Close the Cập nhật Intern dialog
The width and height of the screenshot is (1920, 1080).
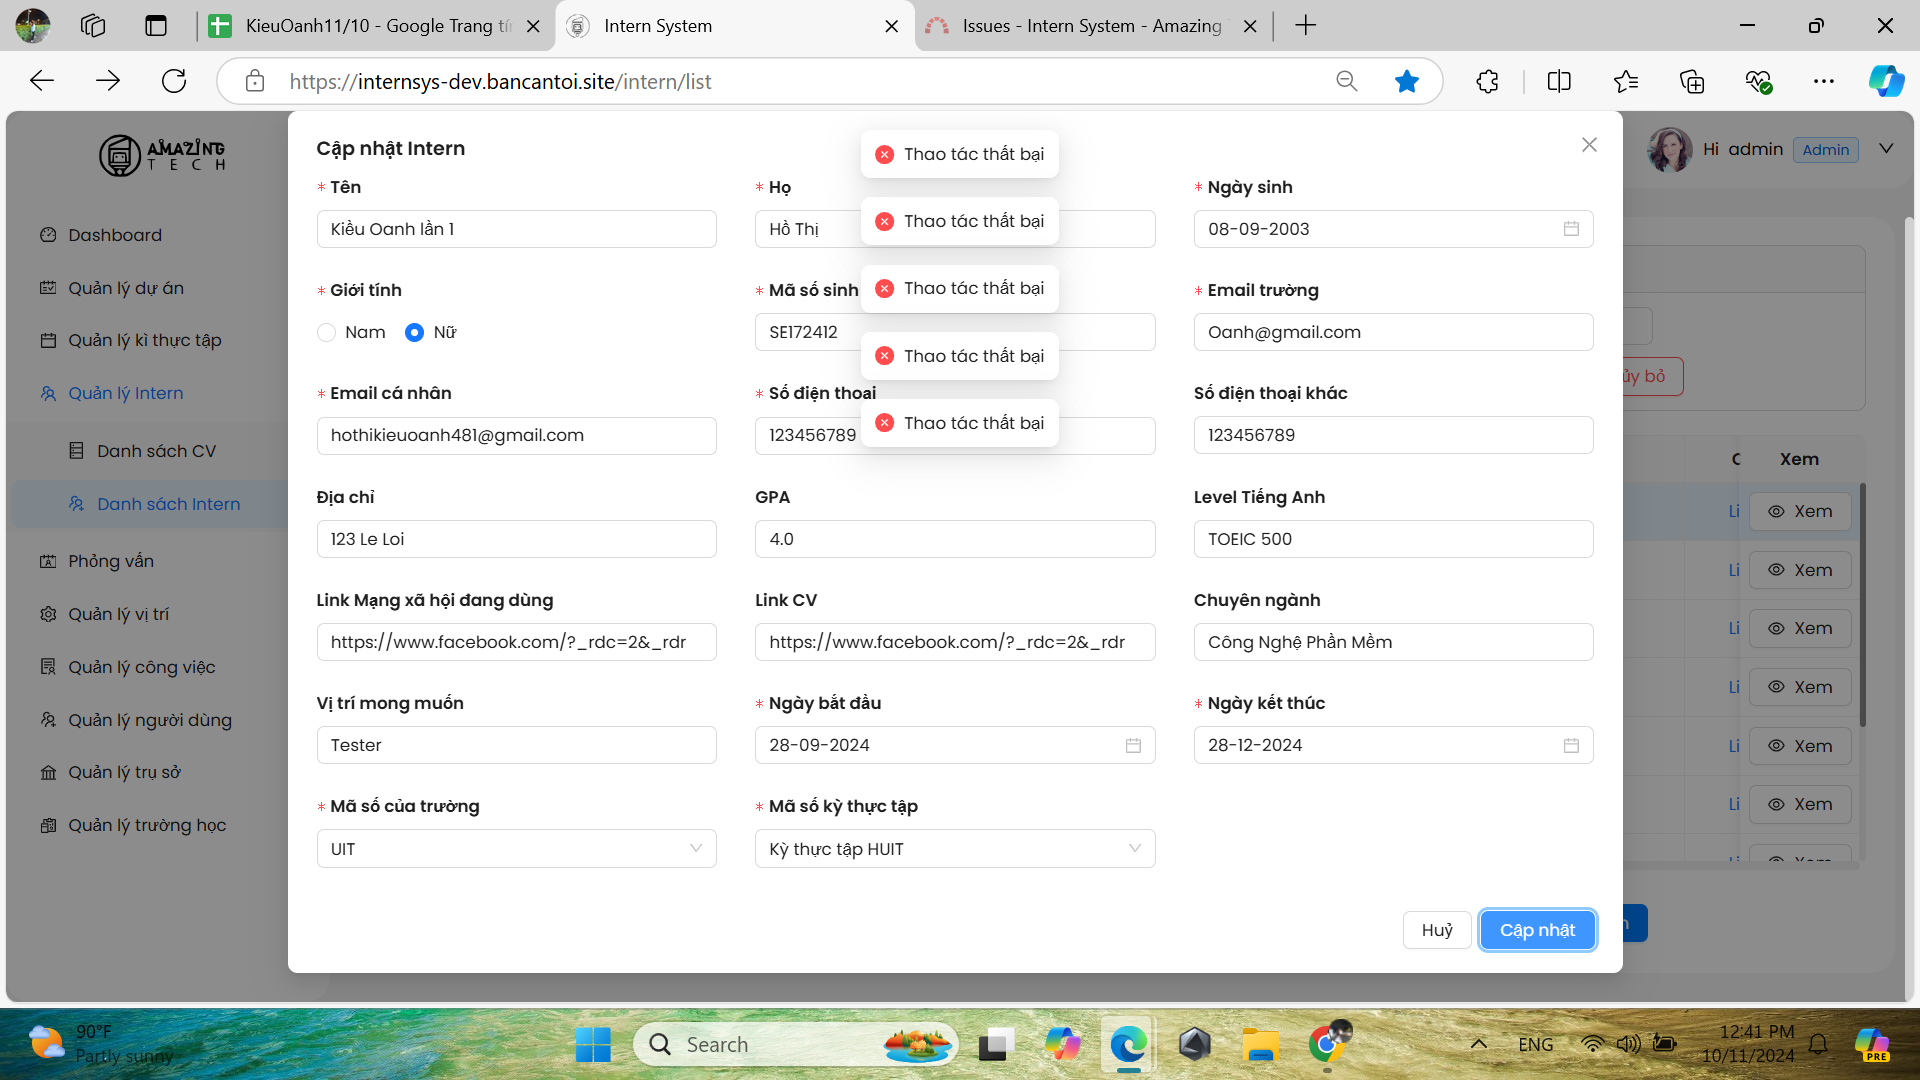click(x=1589, y=145)
